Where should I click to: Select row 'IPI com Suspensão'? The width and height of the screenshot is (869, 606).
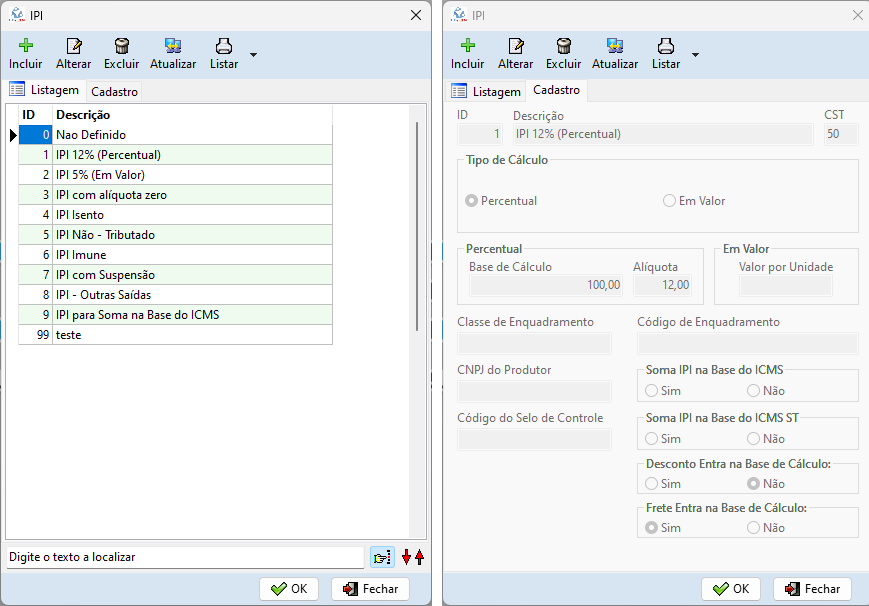[176, 274]
